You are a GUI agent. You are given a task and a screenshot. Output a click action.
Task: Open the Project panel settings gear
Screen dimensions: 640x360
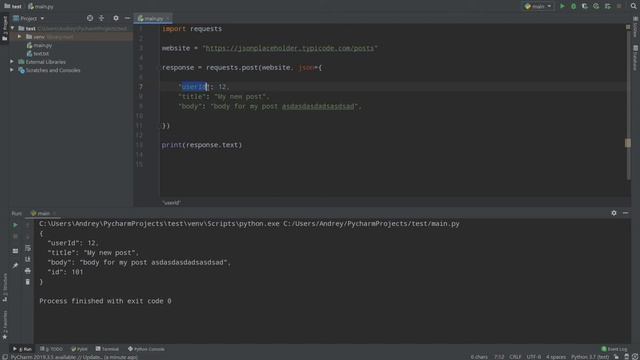coord(116,18)
